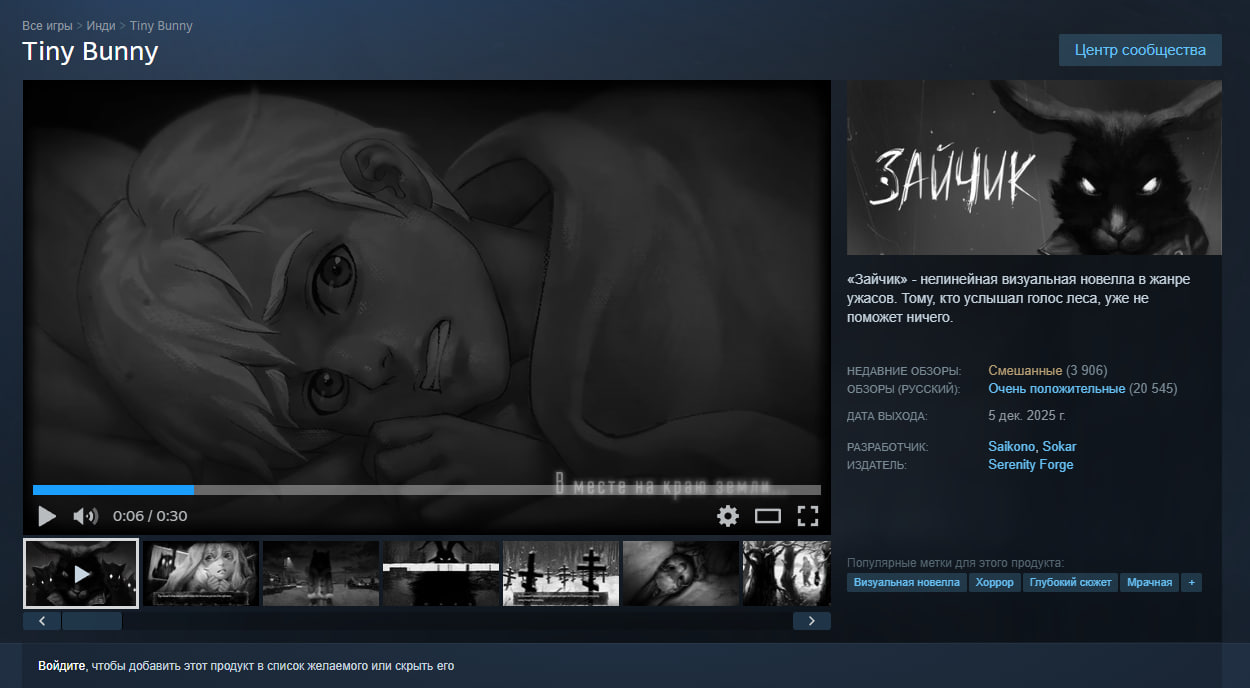
Task: Open the Визуальная новелла tag
Action: click(906, 582)
